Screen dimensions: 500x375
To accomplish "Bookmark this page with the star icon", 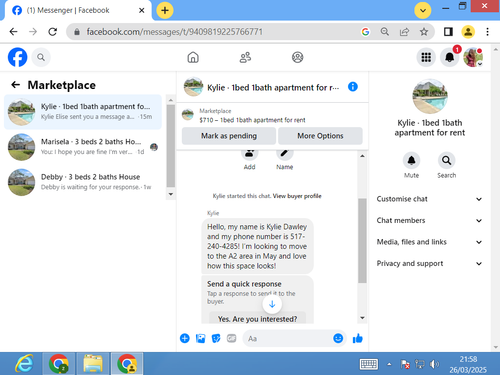I will coord(424,32).
